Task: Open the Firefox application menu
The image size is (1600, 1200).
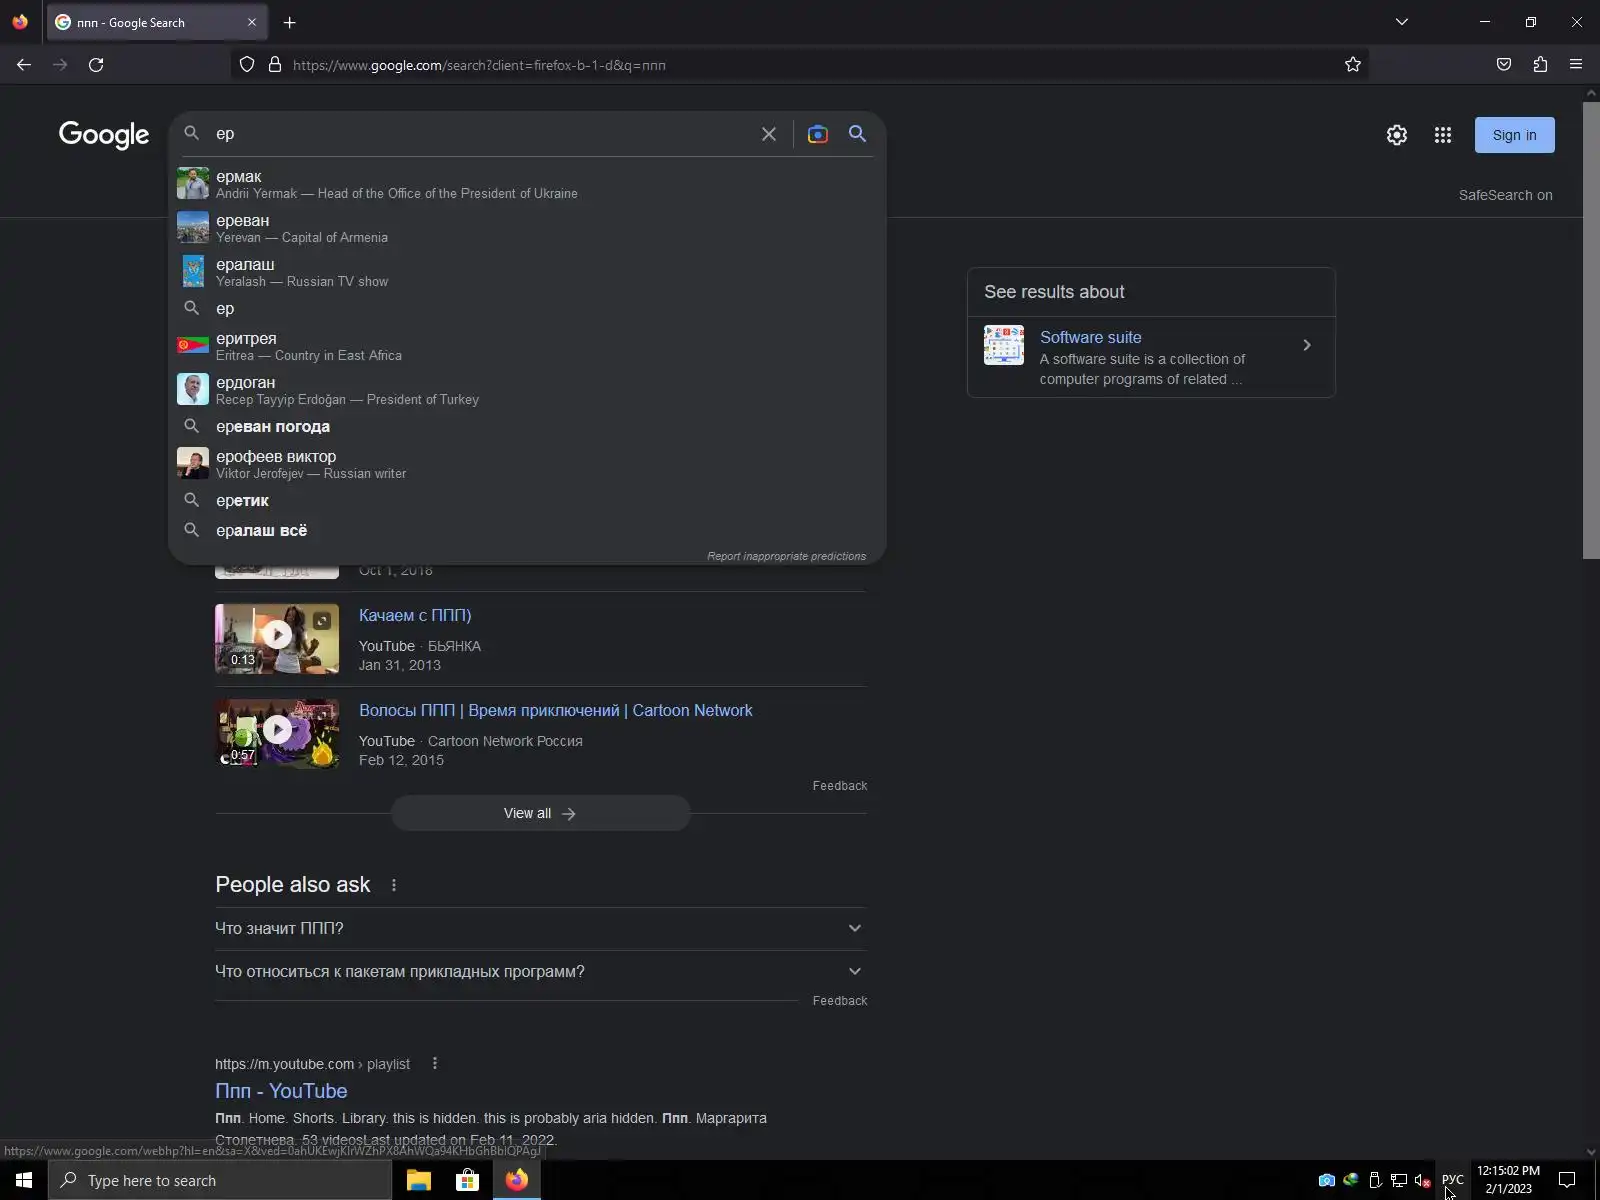Action: coord(1576,65)
